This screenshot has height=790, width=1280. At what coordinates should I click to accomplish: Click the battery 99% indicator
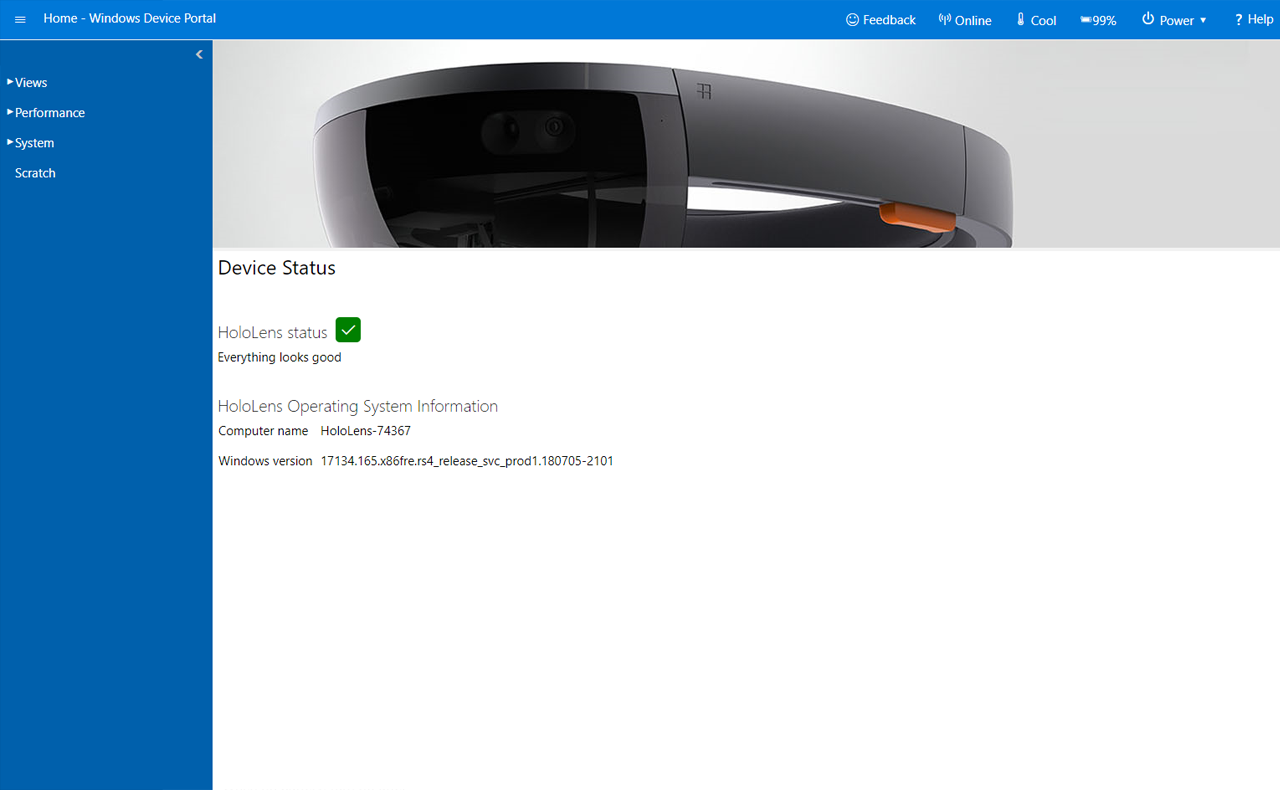(x=1098, y=20)
